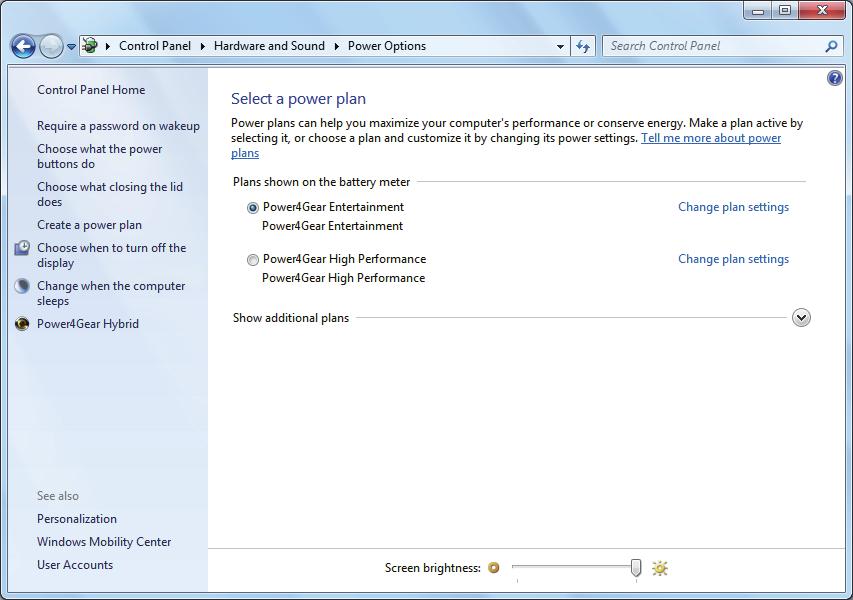Open the Help question mark icon
The height and width of the screenshot is (600, 853).
(x=835, y=79)
